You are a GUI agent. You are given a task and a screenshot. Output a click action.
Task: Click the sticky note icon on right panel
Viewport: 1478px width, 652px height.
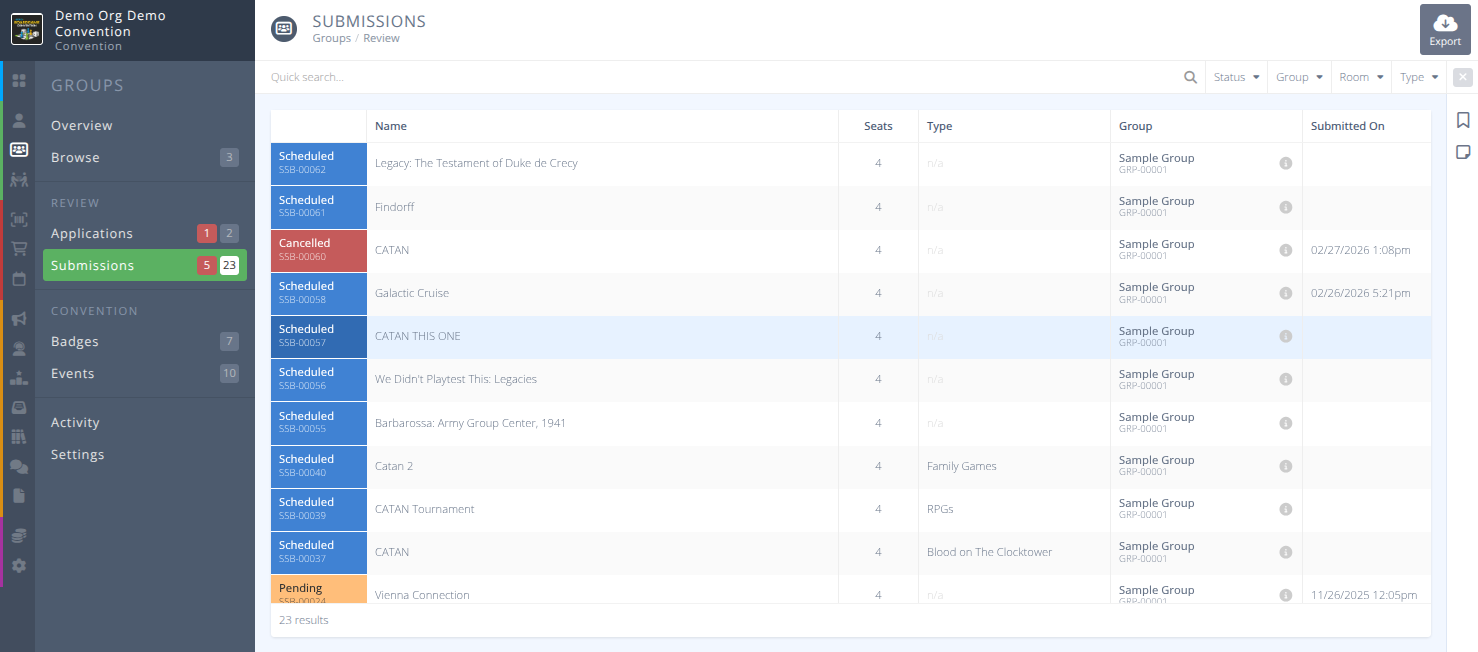pyautogui.click(x=1463, y=152)
